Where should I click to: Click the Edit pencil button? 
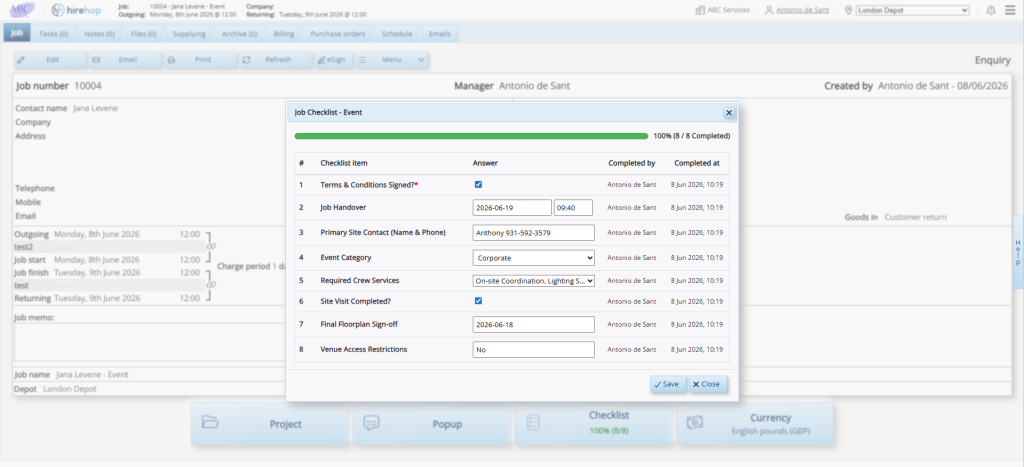50,59
